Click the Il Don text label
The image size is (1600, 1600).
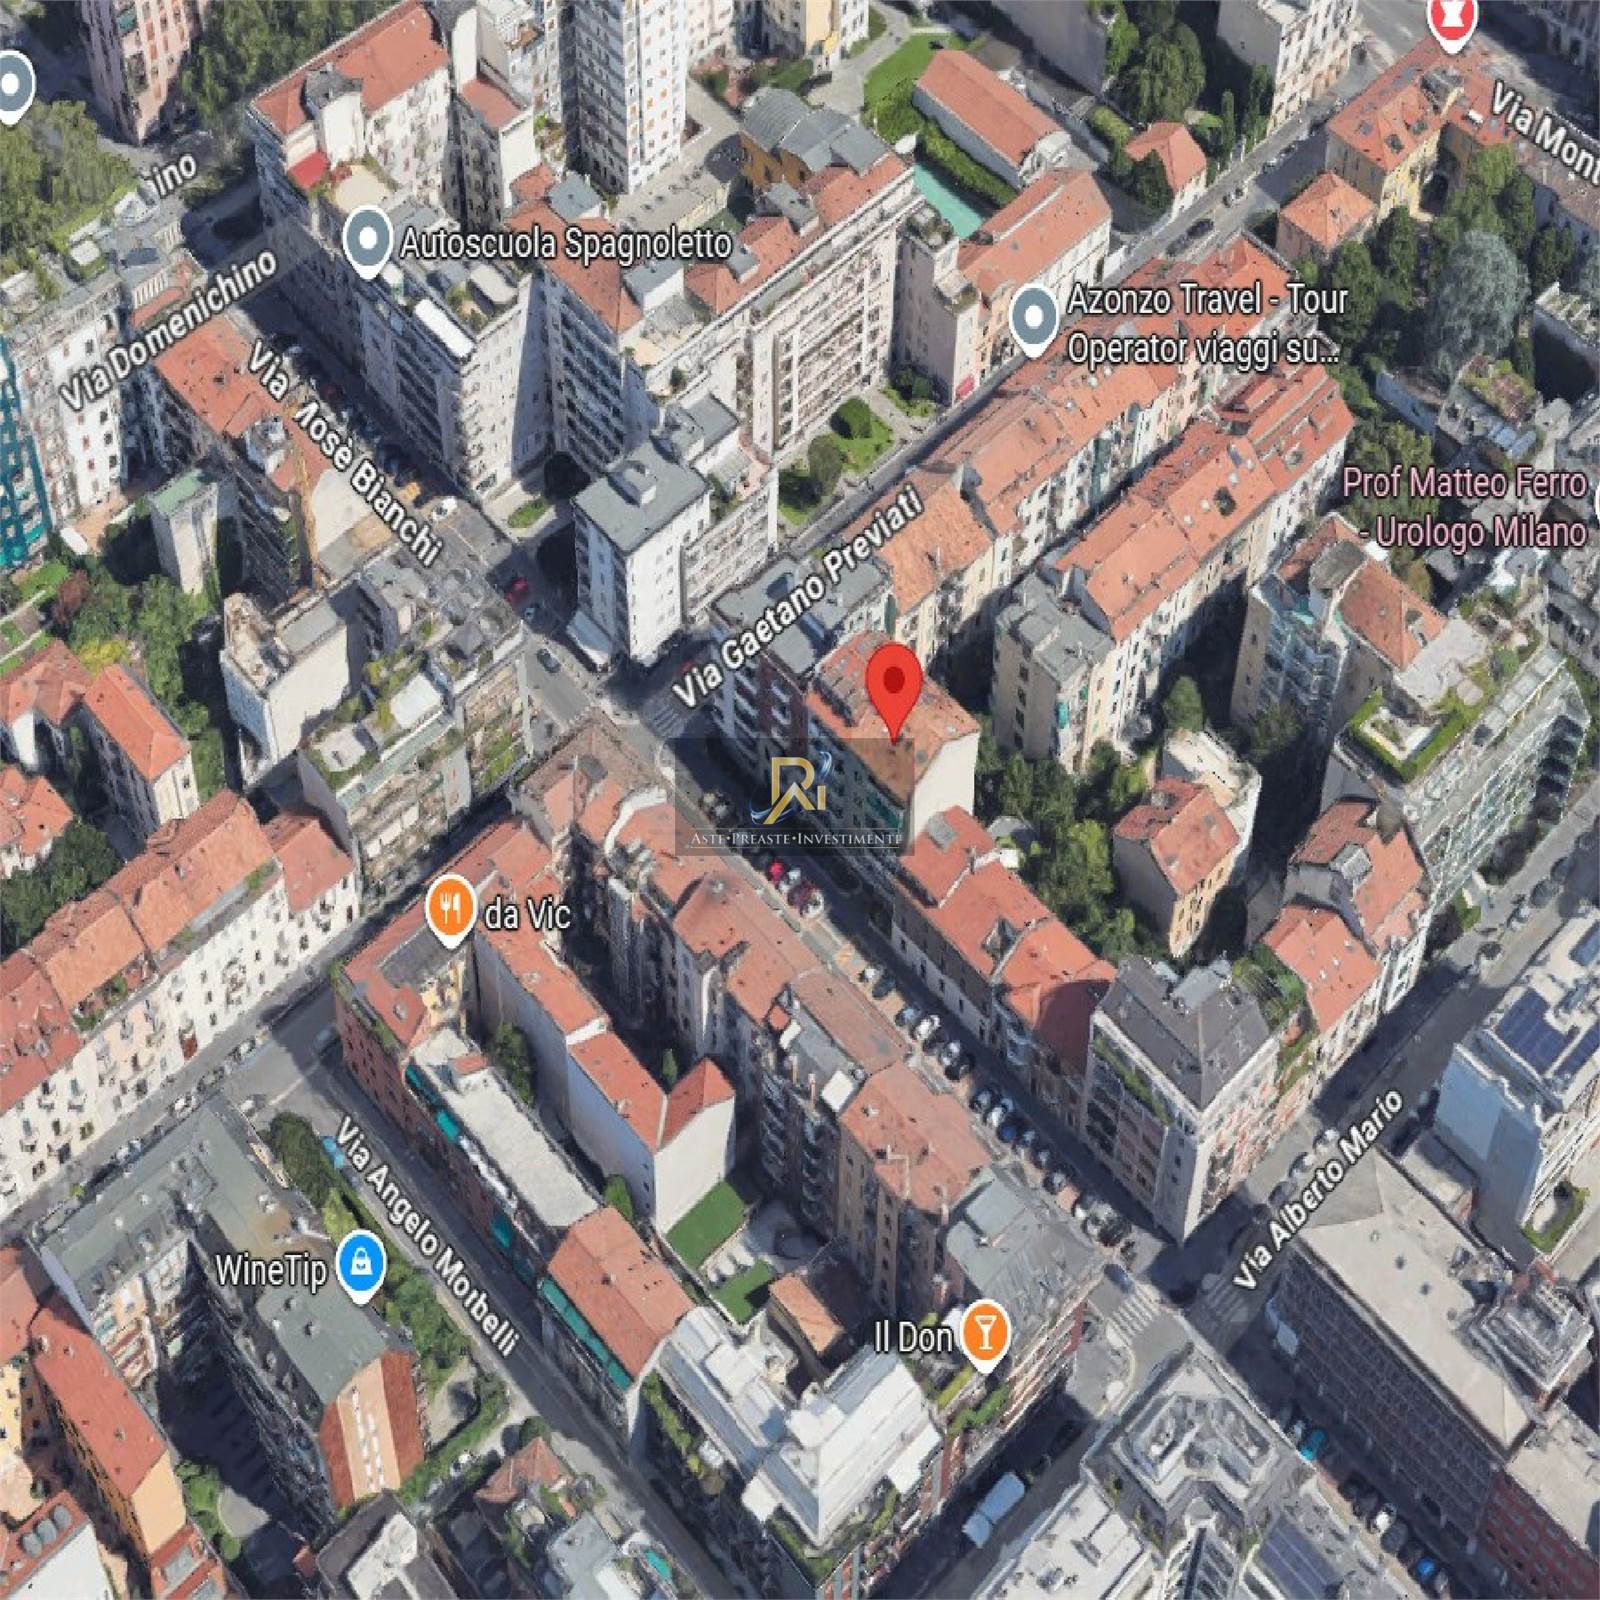coord(913,1337)
